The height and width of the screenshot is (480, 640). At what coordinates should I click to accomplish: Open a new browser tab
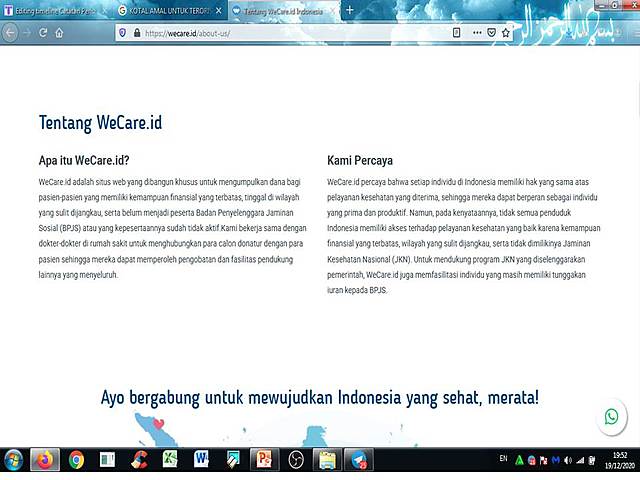(x=349, y=10)
